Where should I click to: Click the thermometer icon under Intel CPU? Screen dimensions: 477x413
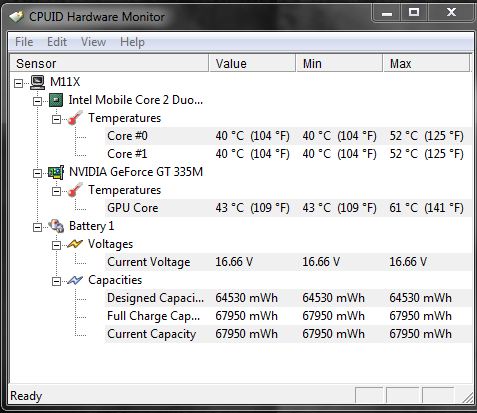tap(75, 118)
